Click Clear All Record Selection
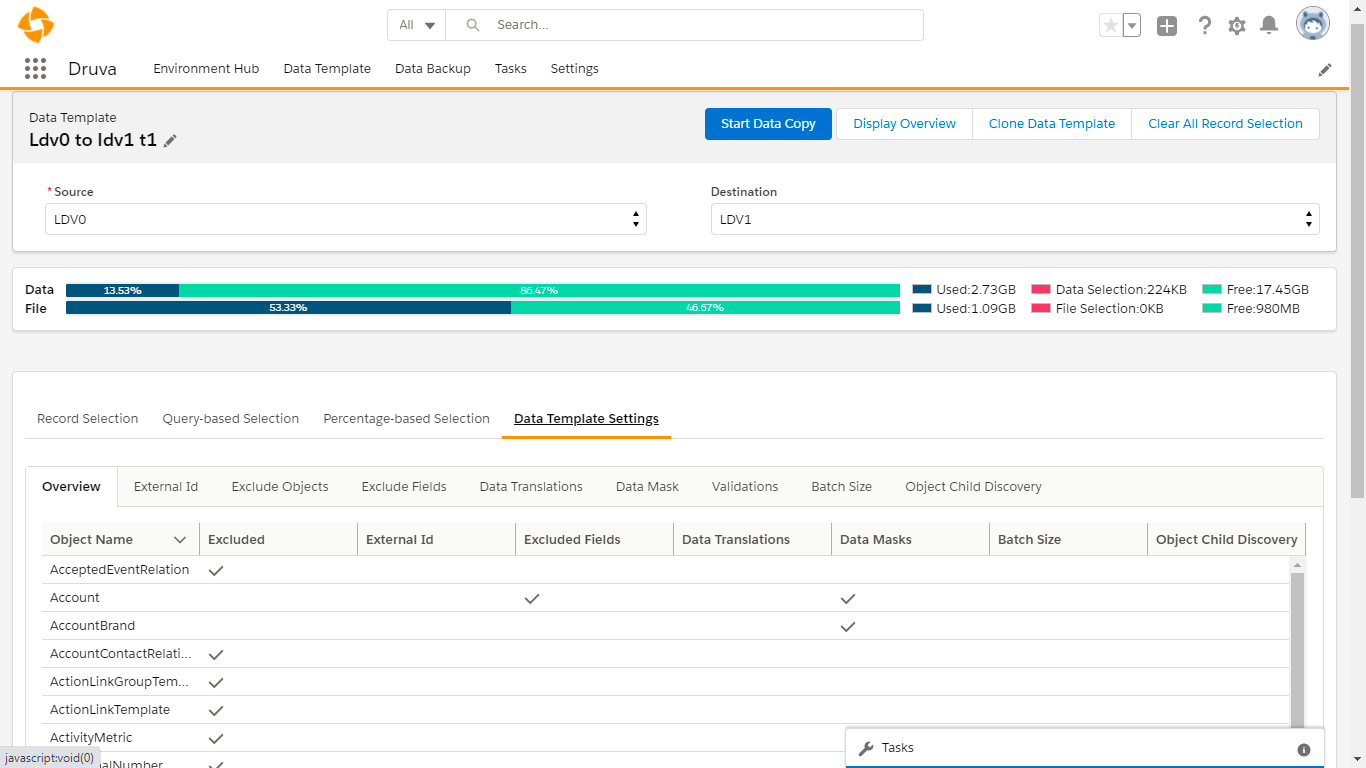1366x768 pixels. click(1225, 124)
